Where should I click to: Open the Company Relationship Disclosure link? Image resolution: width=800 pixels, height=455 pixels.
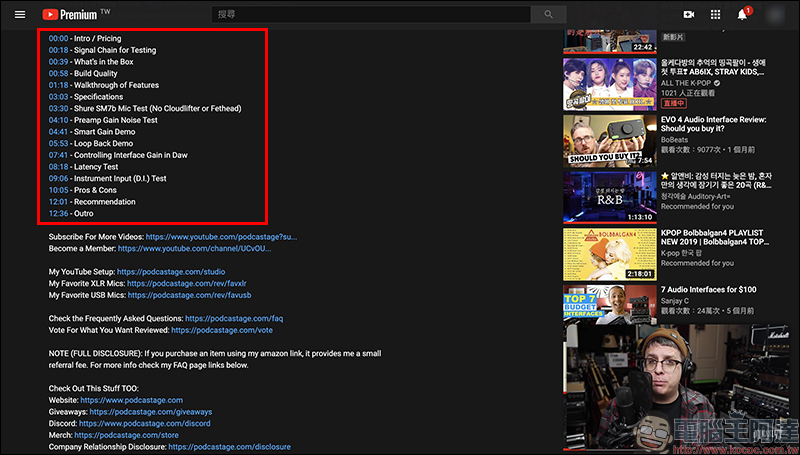(236, 447)
